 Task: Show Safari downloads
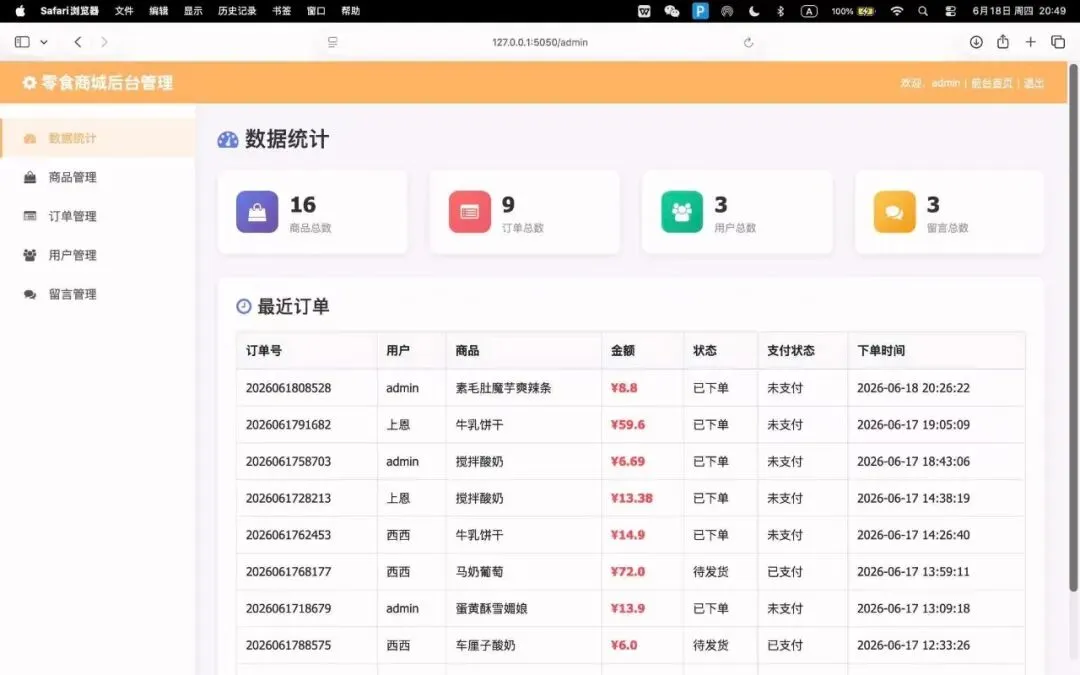[x=976, y=42]
